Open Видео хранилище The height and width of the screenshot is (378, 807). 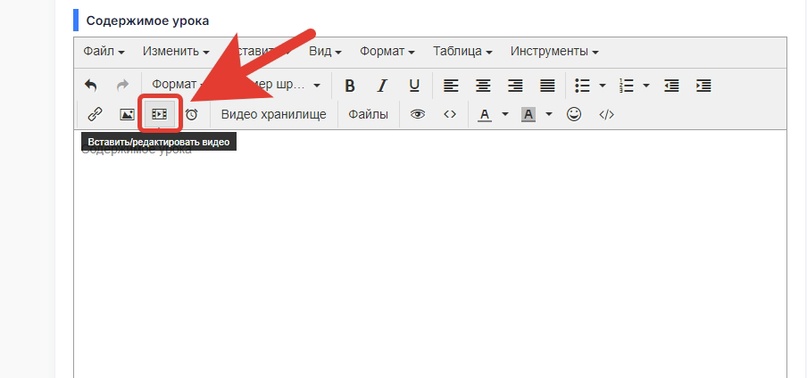274,114
